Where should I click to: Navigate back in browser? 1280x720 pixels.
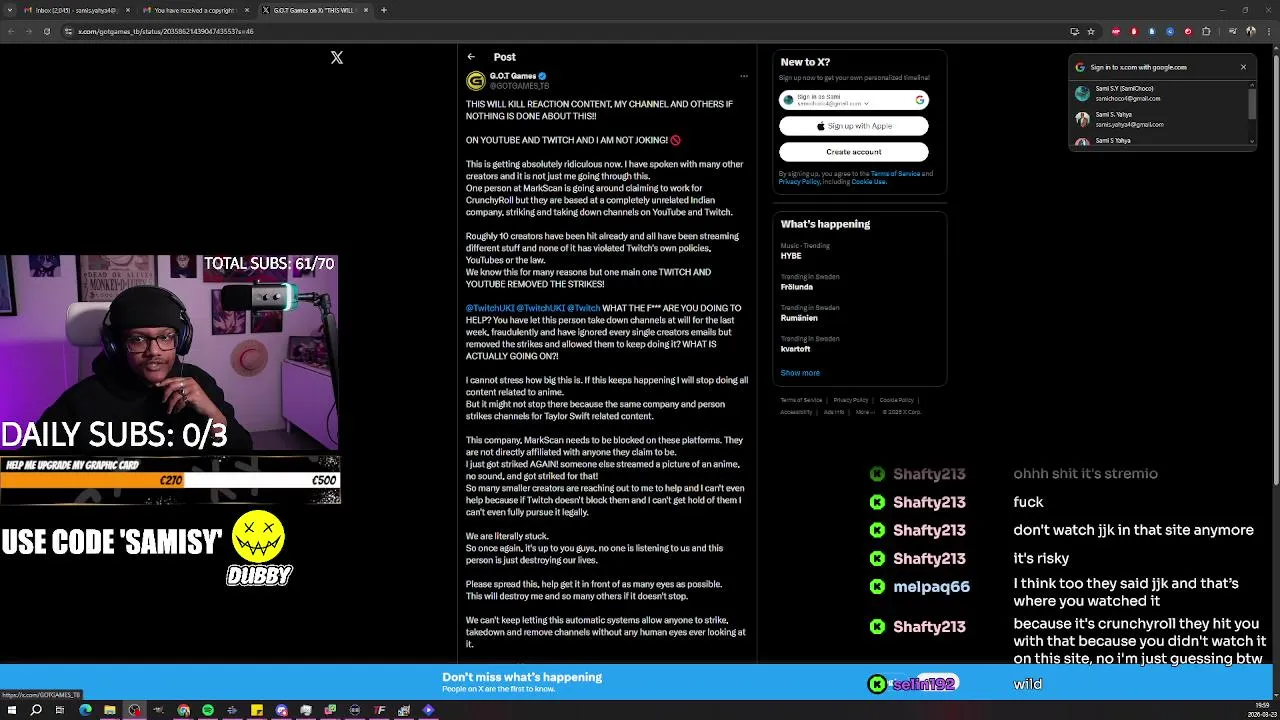click(11, 31)
